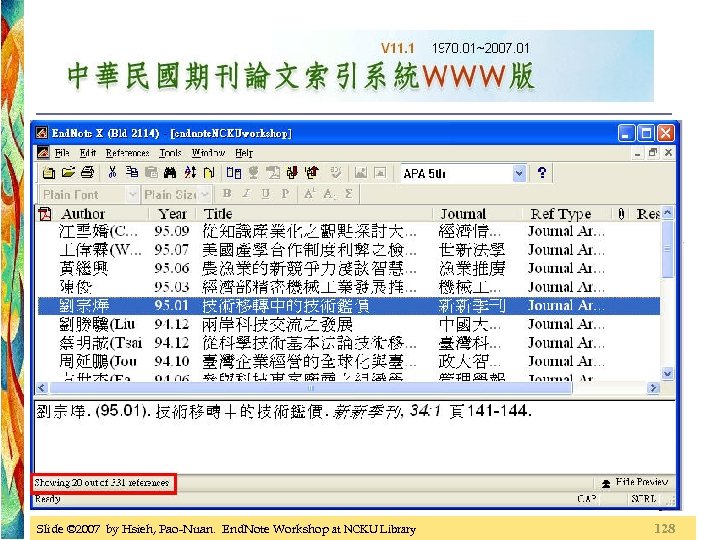Click the Subscript formatting icon
The height and width of the screenshot is (540, 720).
329,194
